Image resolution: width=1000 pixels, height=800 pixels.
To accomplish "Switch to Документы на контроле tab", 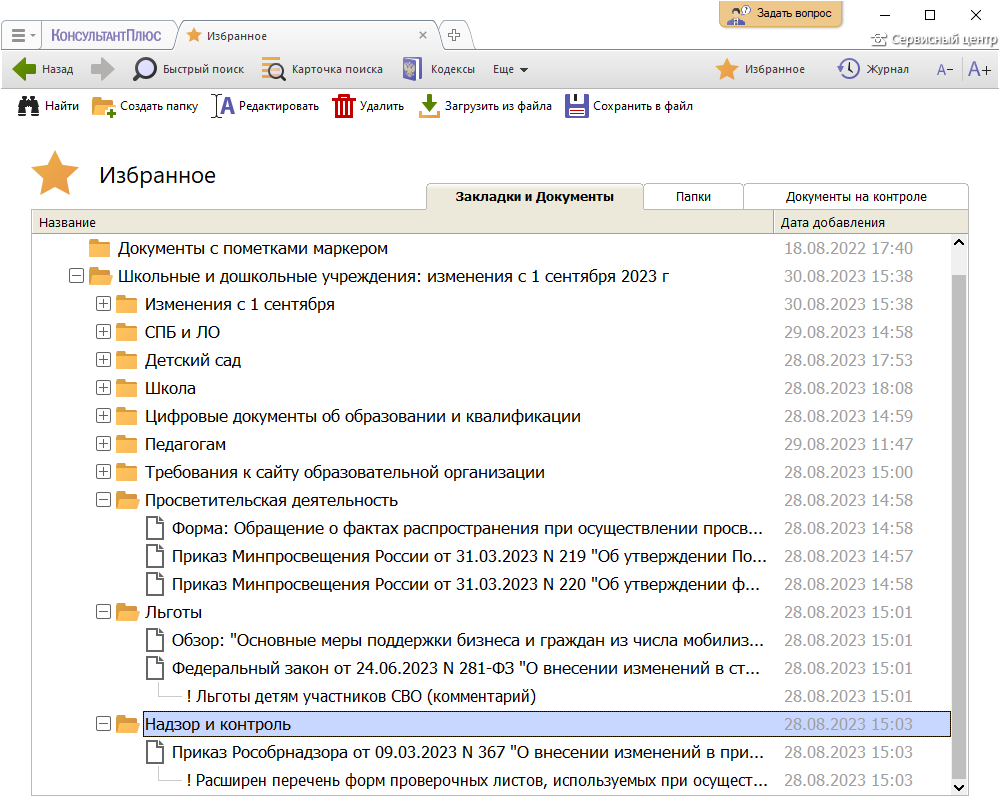I will [x=856, y=196].
